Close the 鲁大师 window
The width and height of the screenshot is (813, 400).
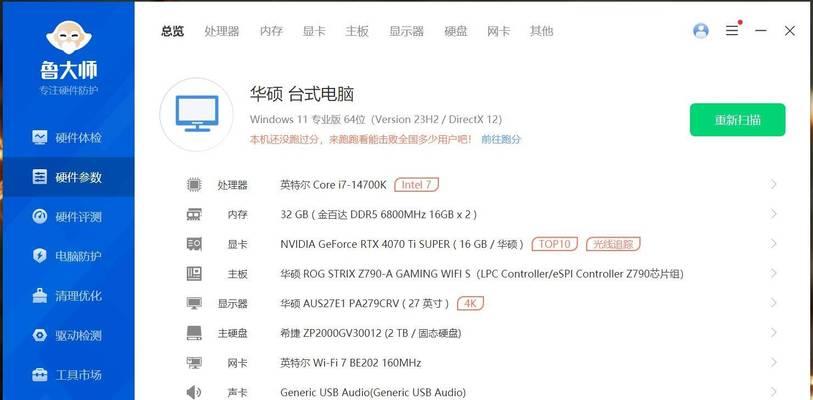[x=790, y=31]
